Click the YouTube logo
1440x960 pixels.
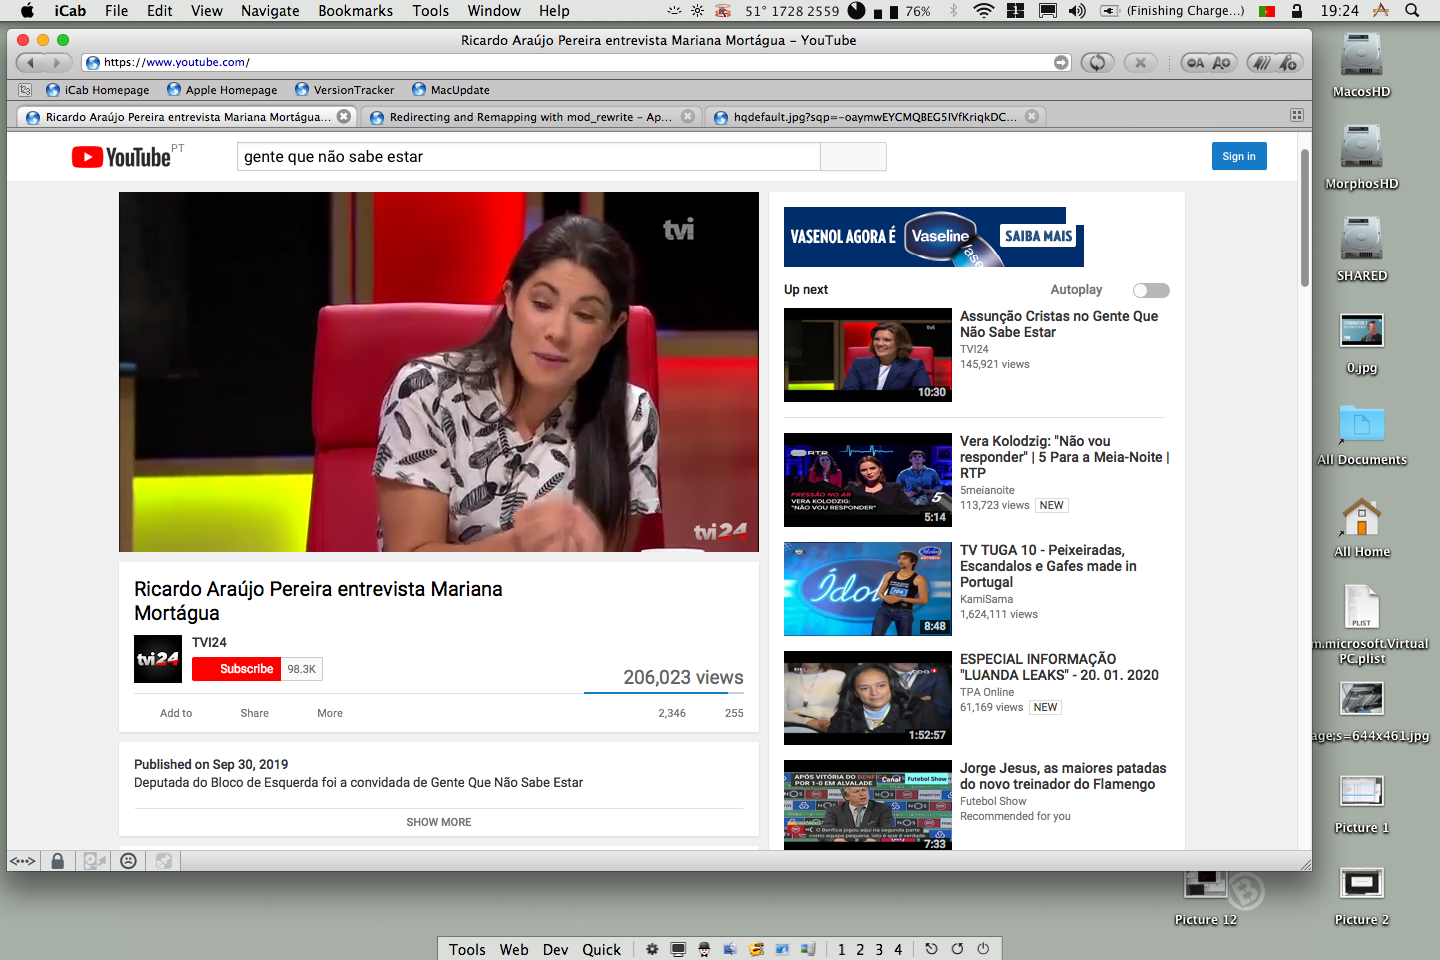(121, 157)
